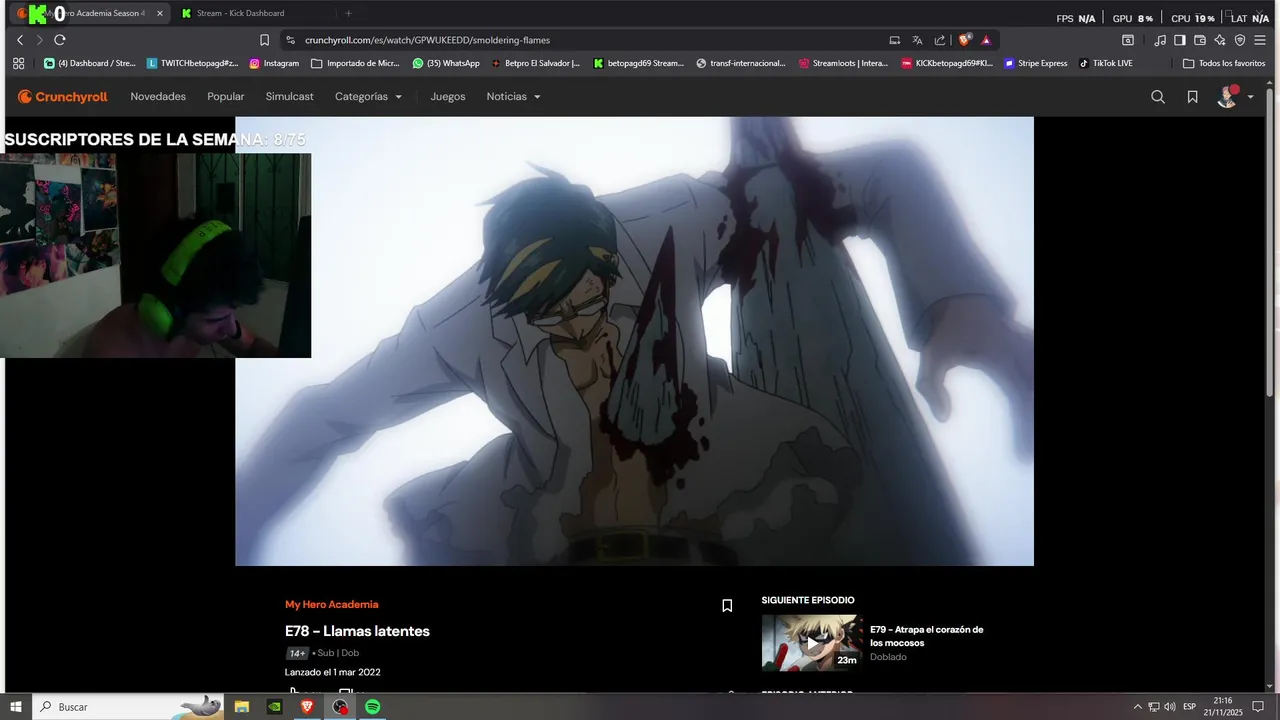Expand the Noticias dropdown
Image resolution: width=1280 pixels, height=720 pixels.
pos(513,97)
